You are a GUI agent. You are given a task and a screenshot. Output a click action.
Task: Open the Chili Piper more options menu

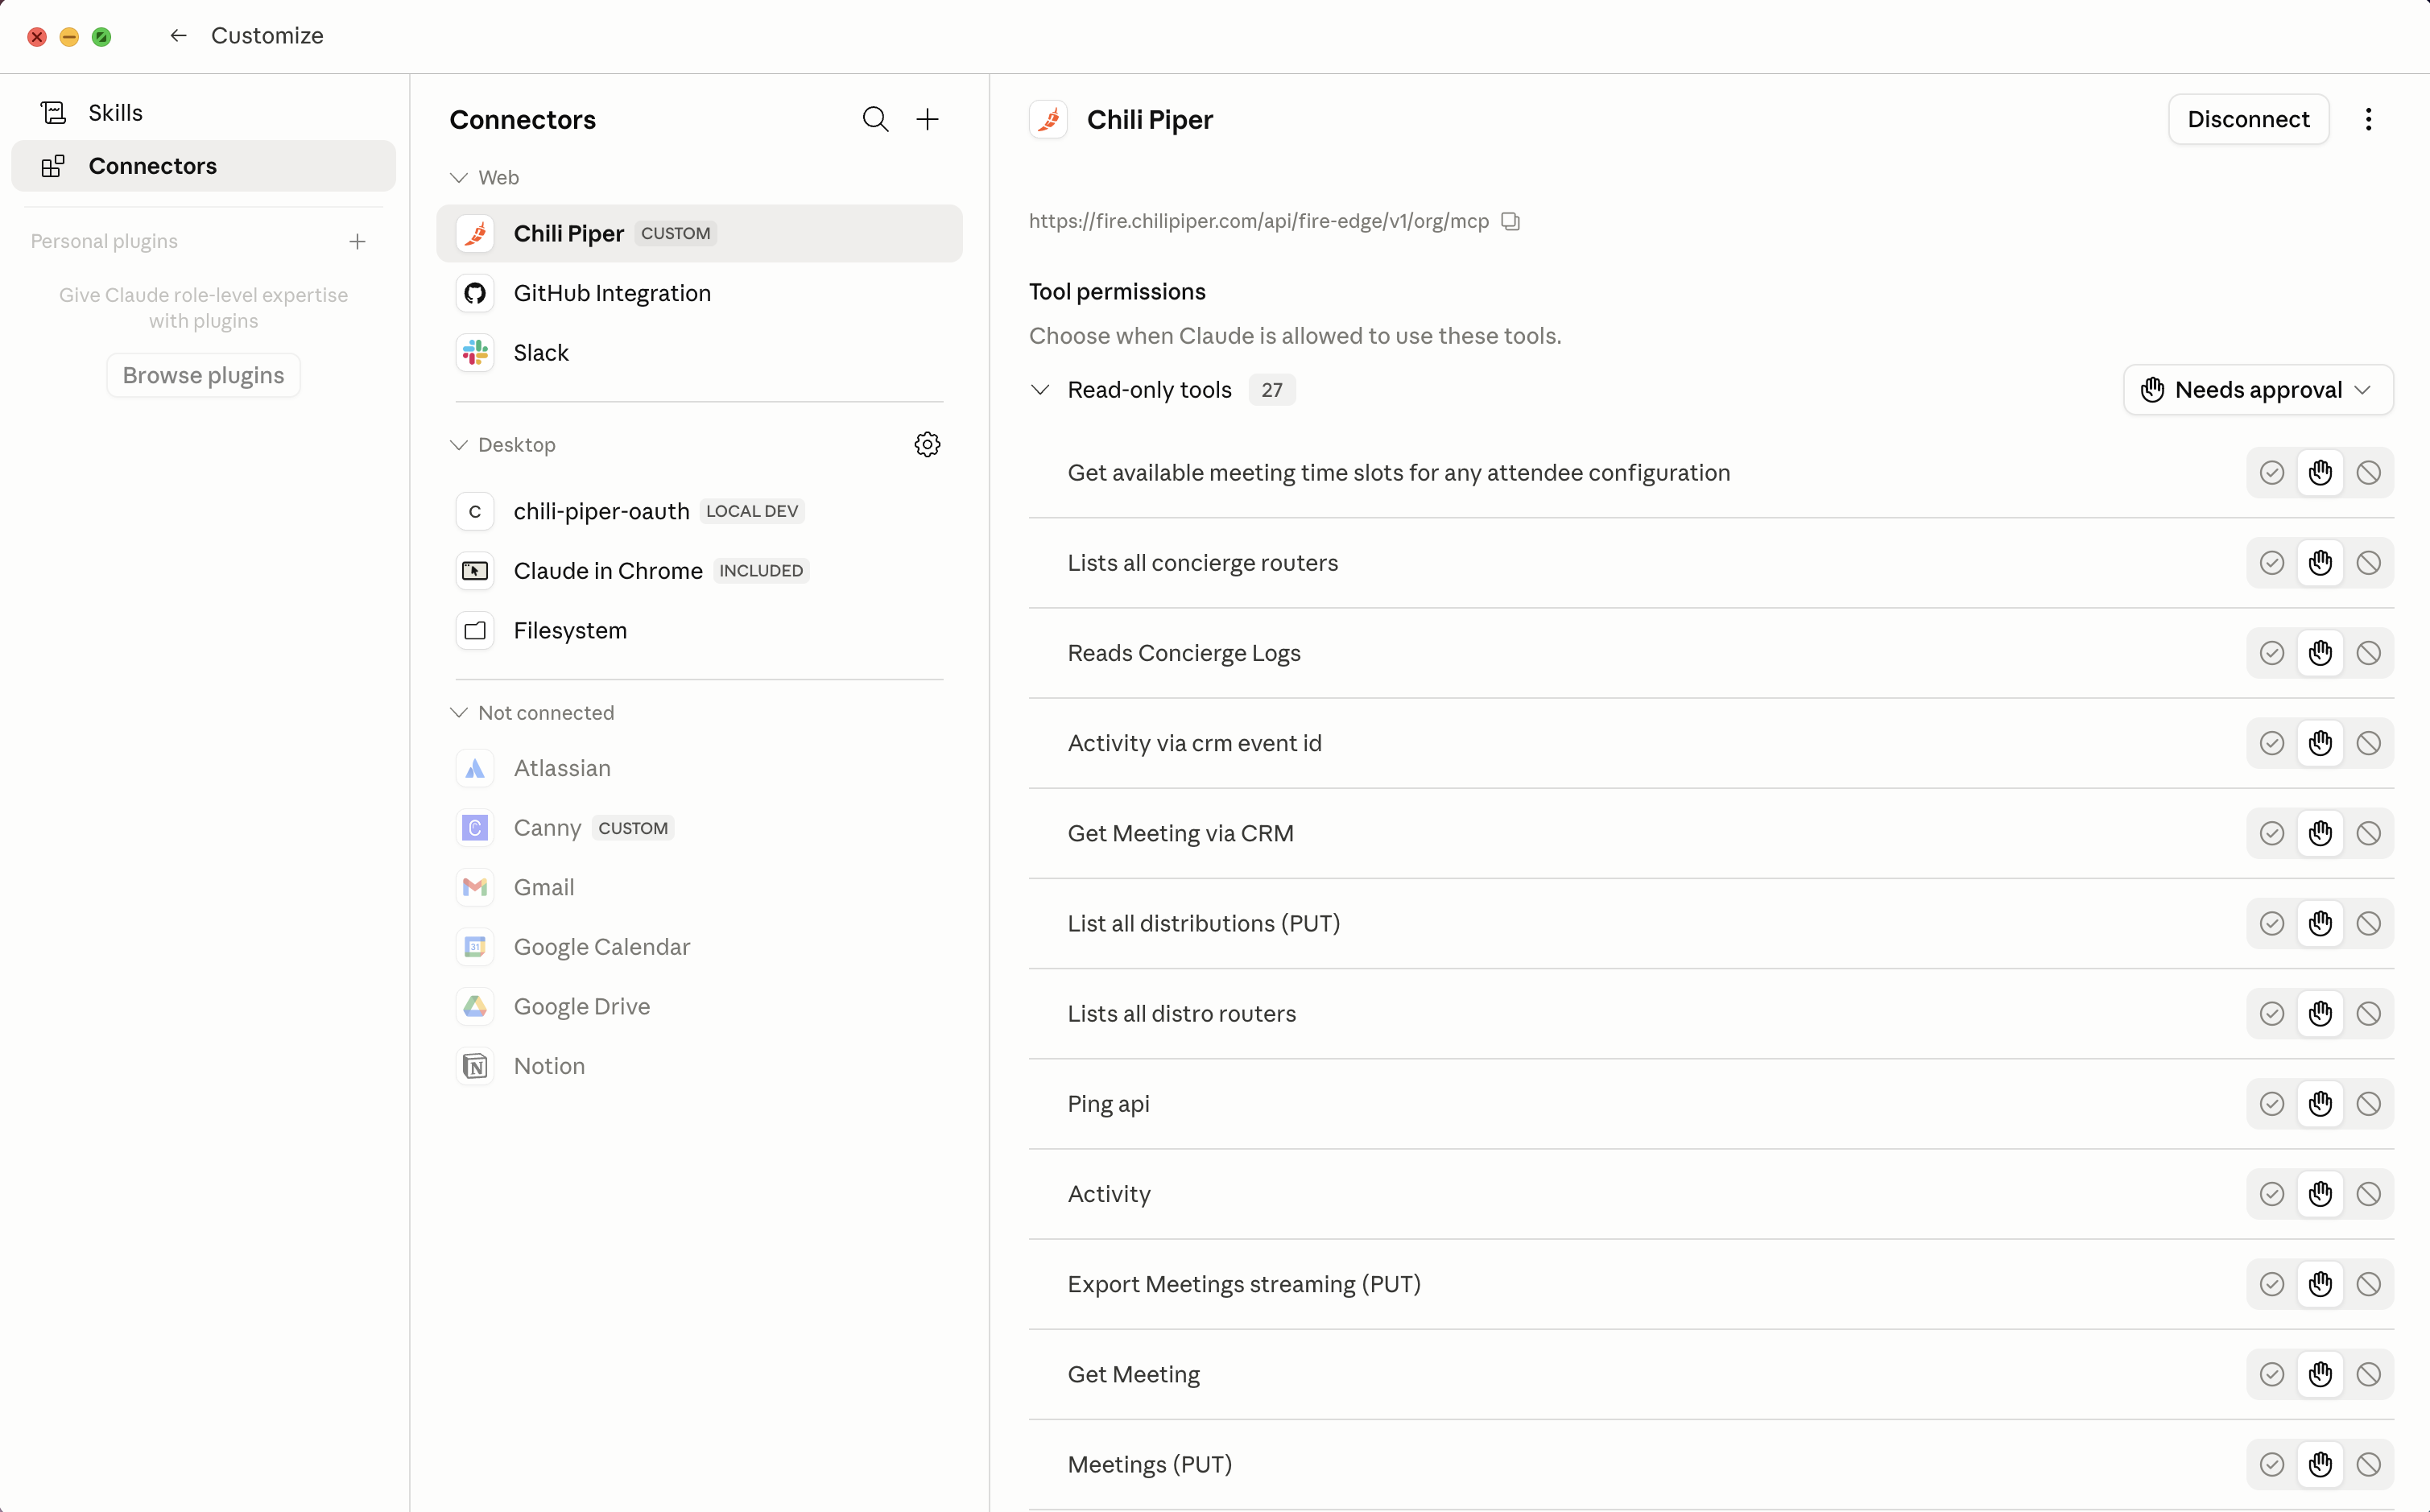[x=2368, y=120]
